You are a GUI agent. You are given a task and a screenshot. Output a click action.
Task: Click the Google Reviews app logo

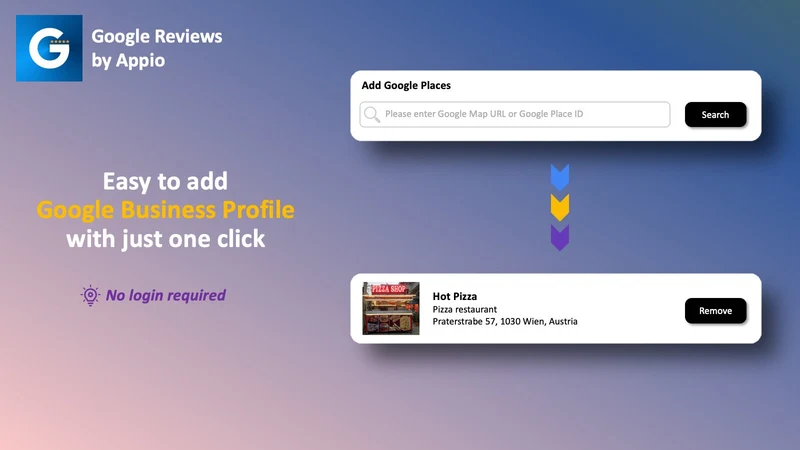coord(49,48)
